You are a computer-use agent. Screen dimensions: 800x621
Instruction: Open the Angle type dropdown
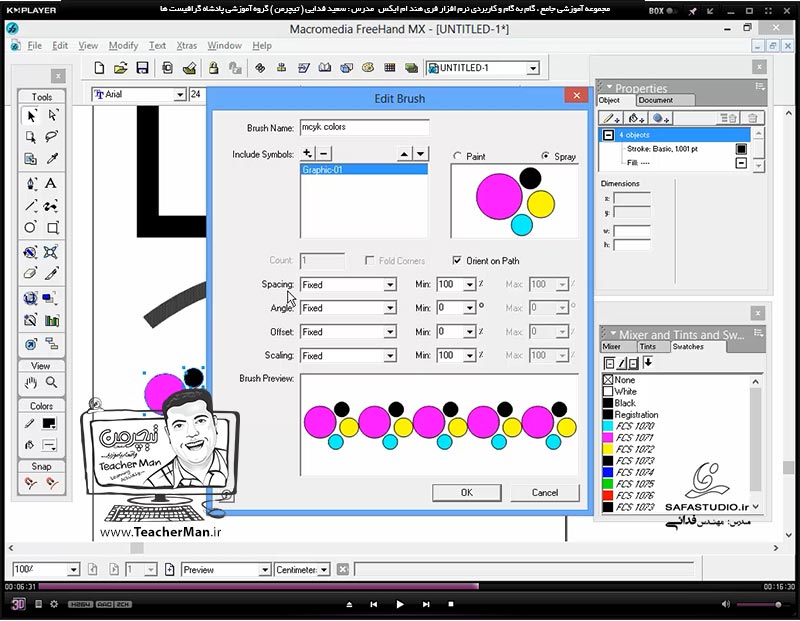(390, 308)
